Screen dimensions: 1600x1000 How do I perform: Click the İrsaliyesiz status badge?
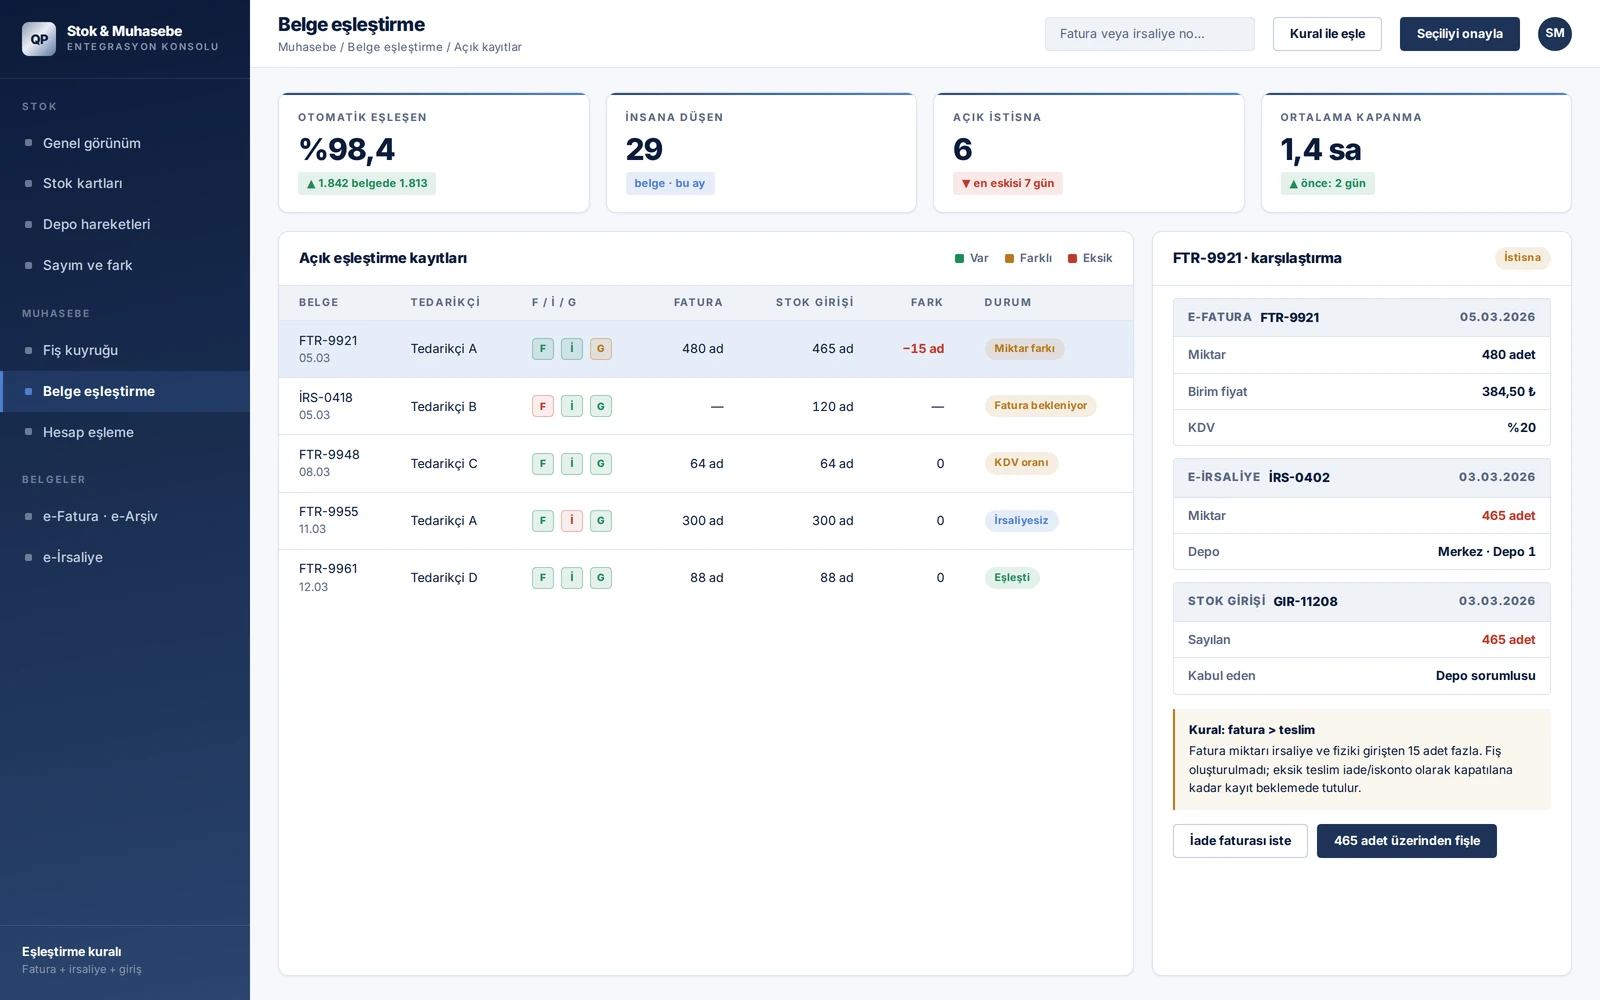[1021, 521]
